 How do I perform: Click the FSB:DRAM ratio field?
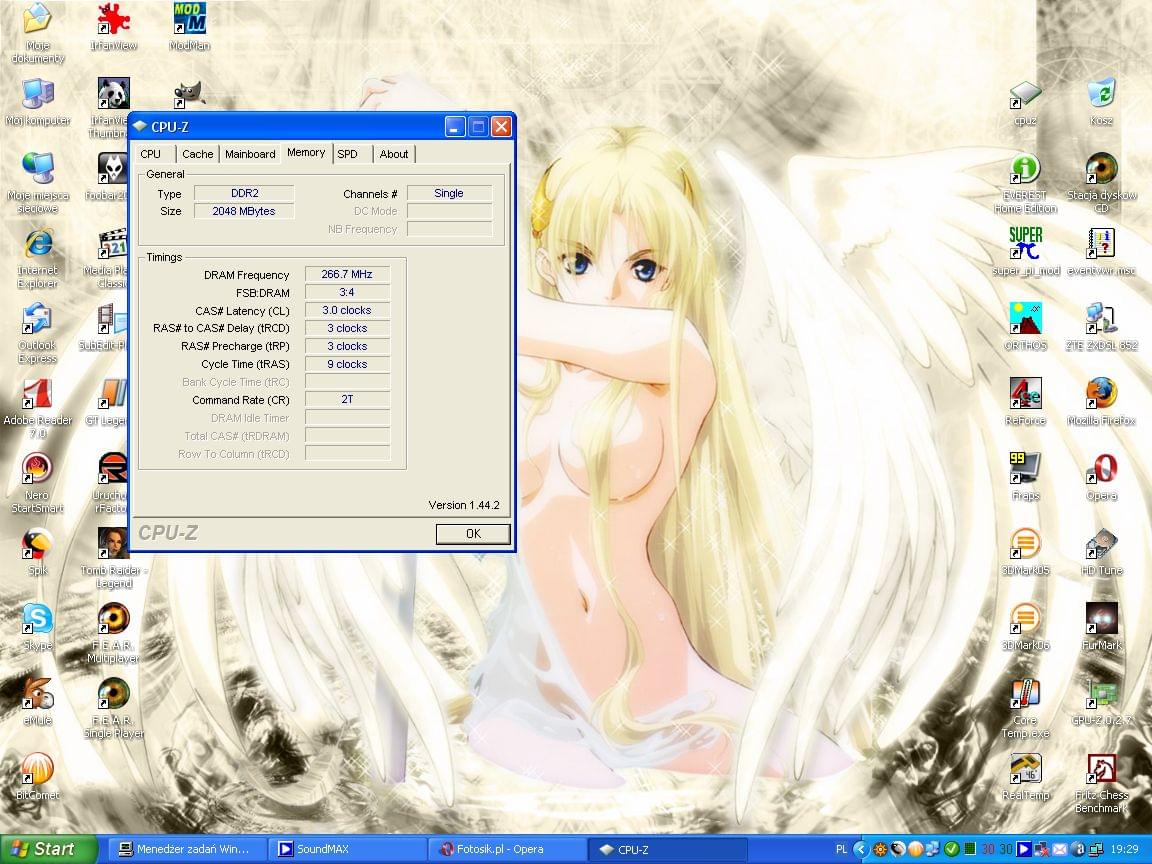(347, 292)
